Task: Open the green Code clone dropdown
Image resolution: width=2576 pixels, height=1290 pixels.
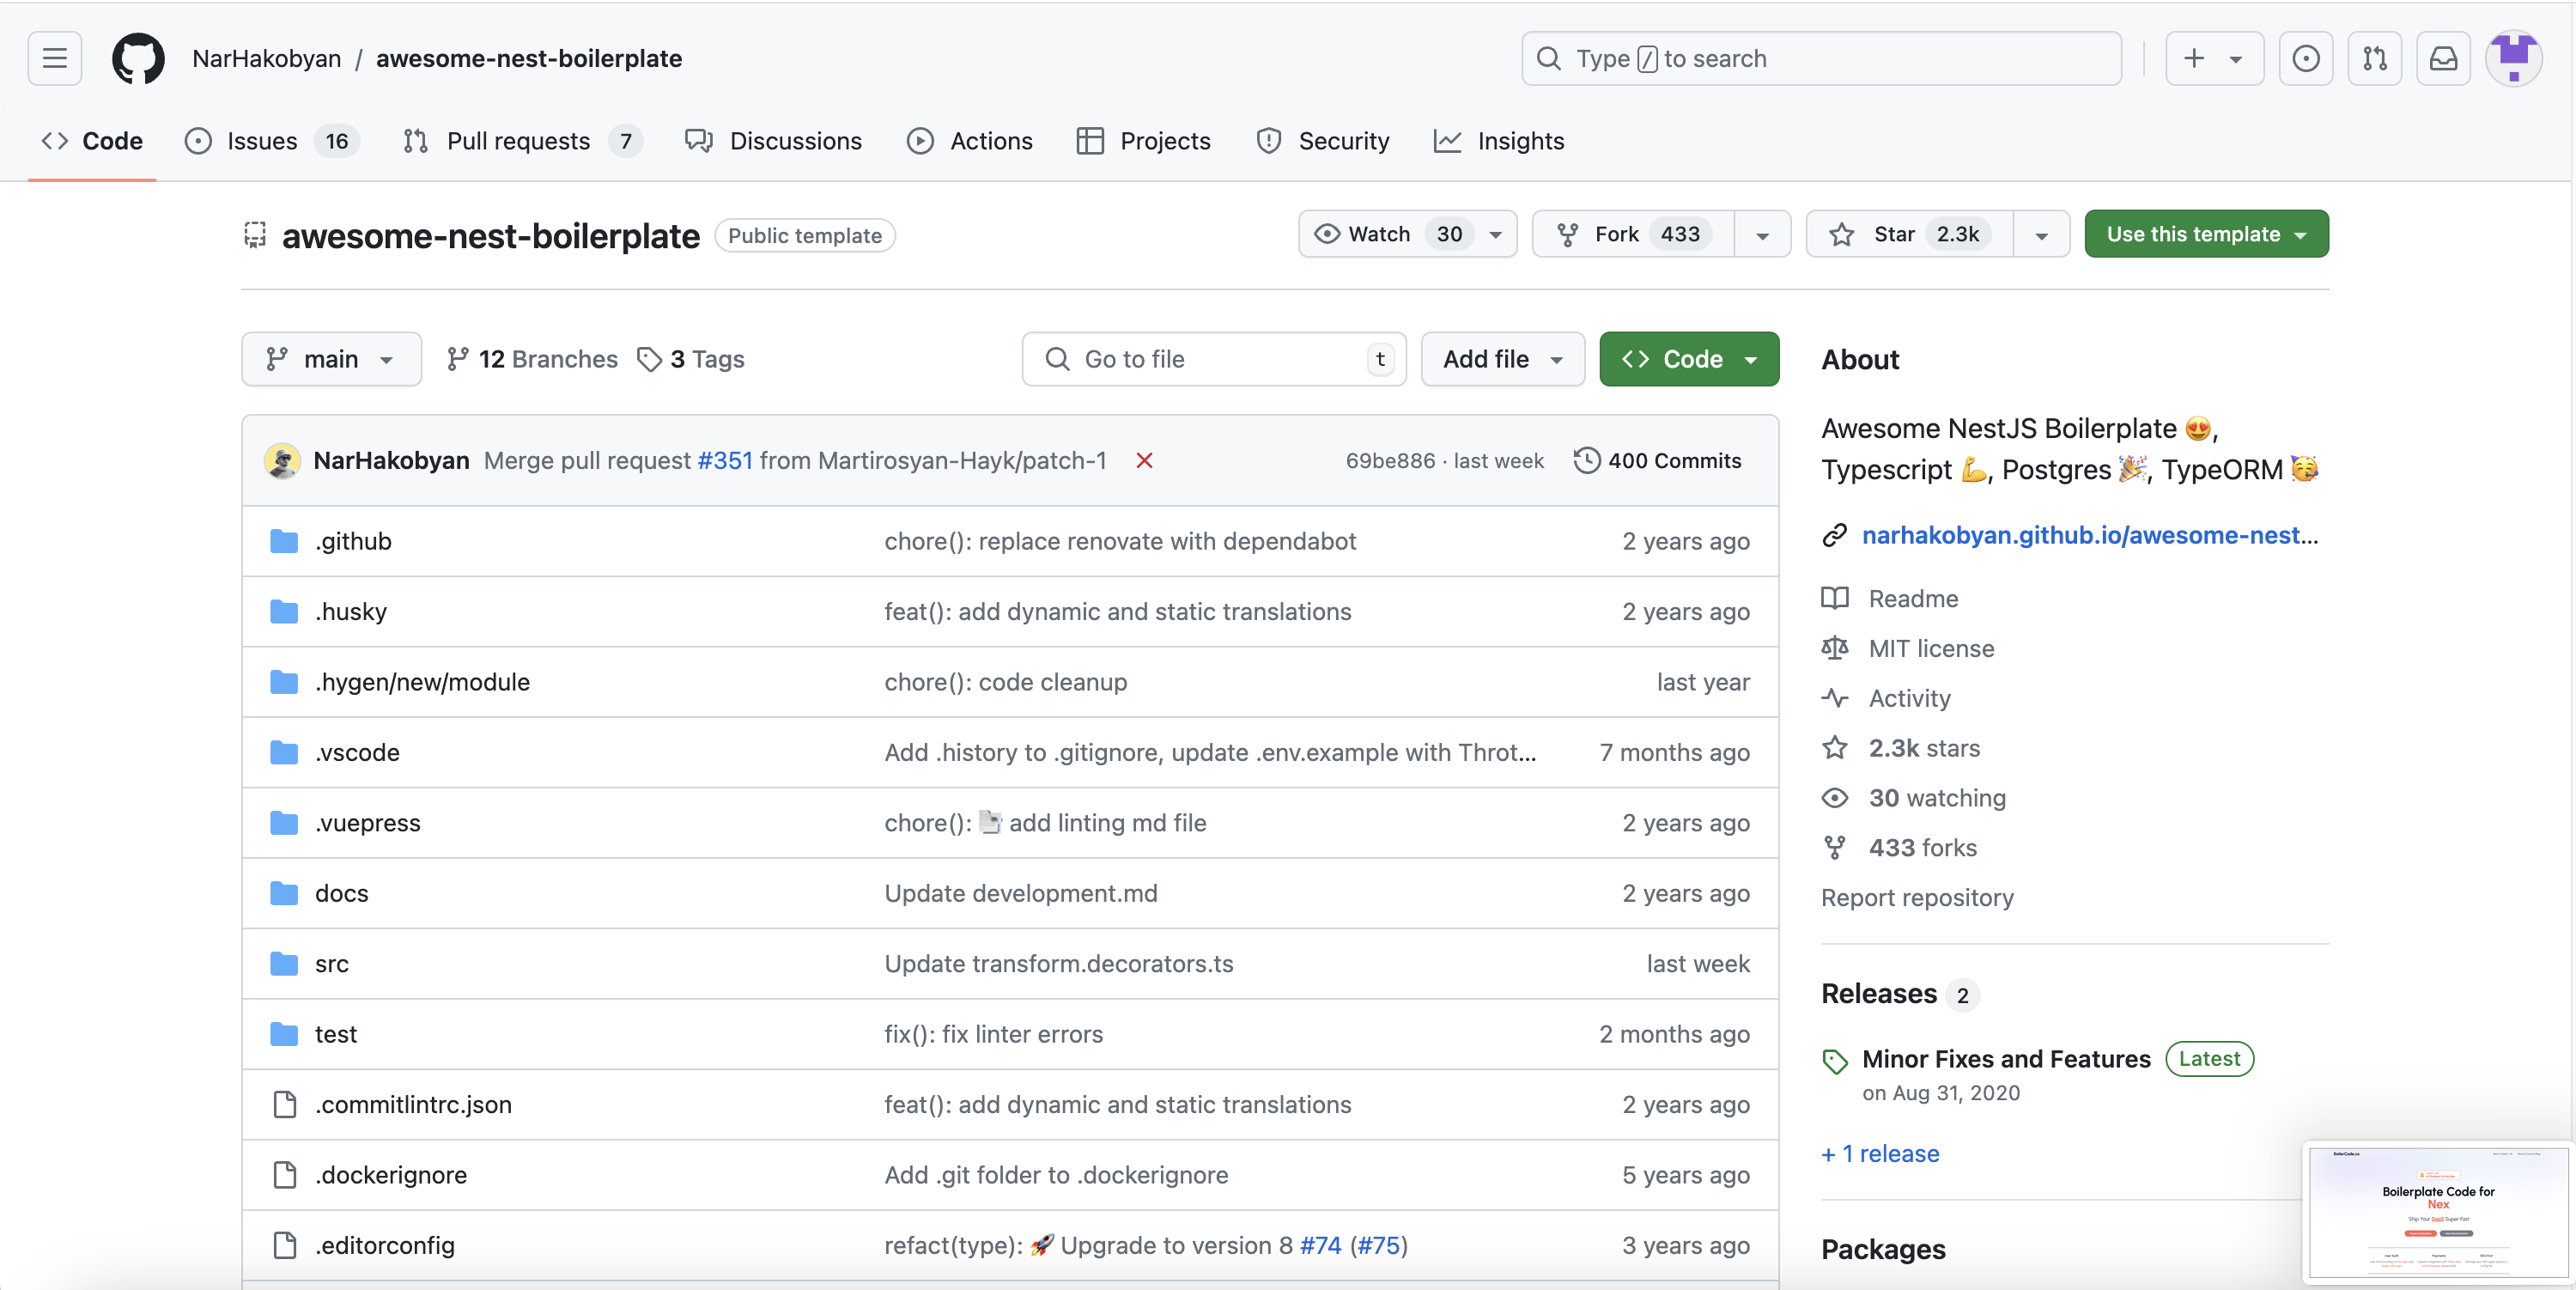Action: (x=1688, y=359)
